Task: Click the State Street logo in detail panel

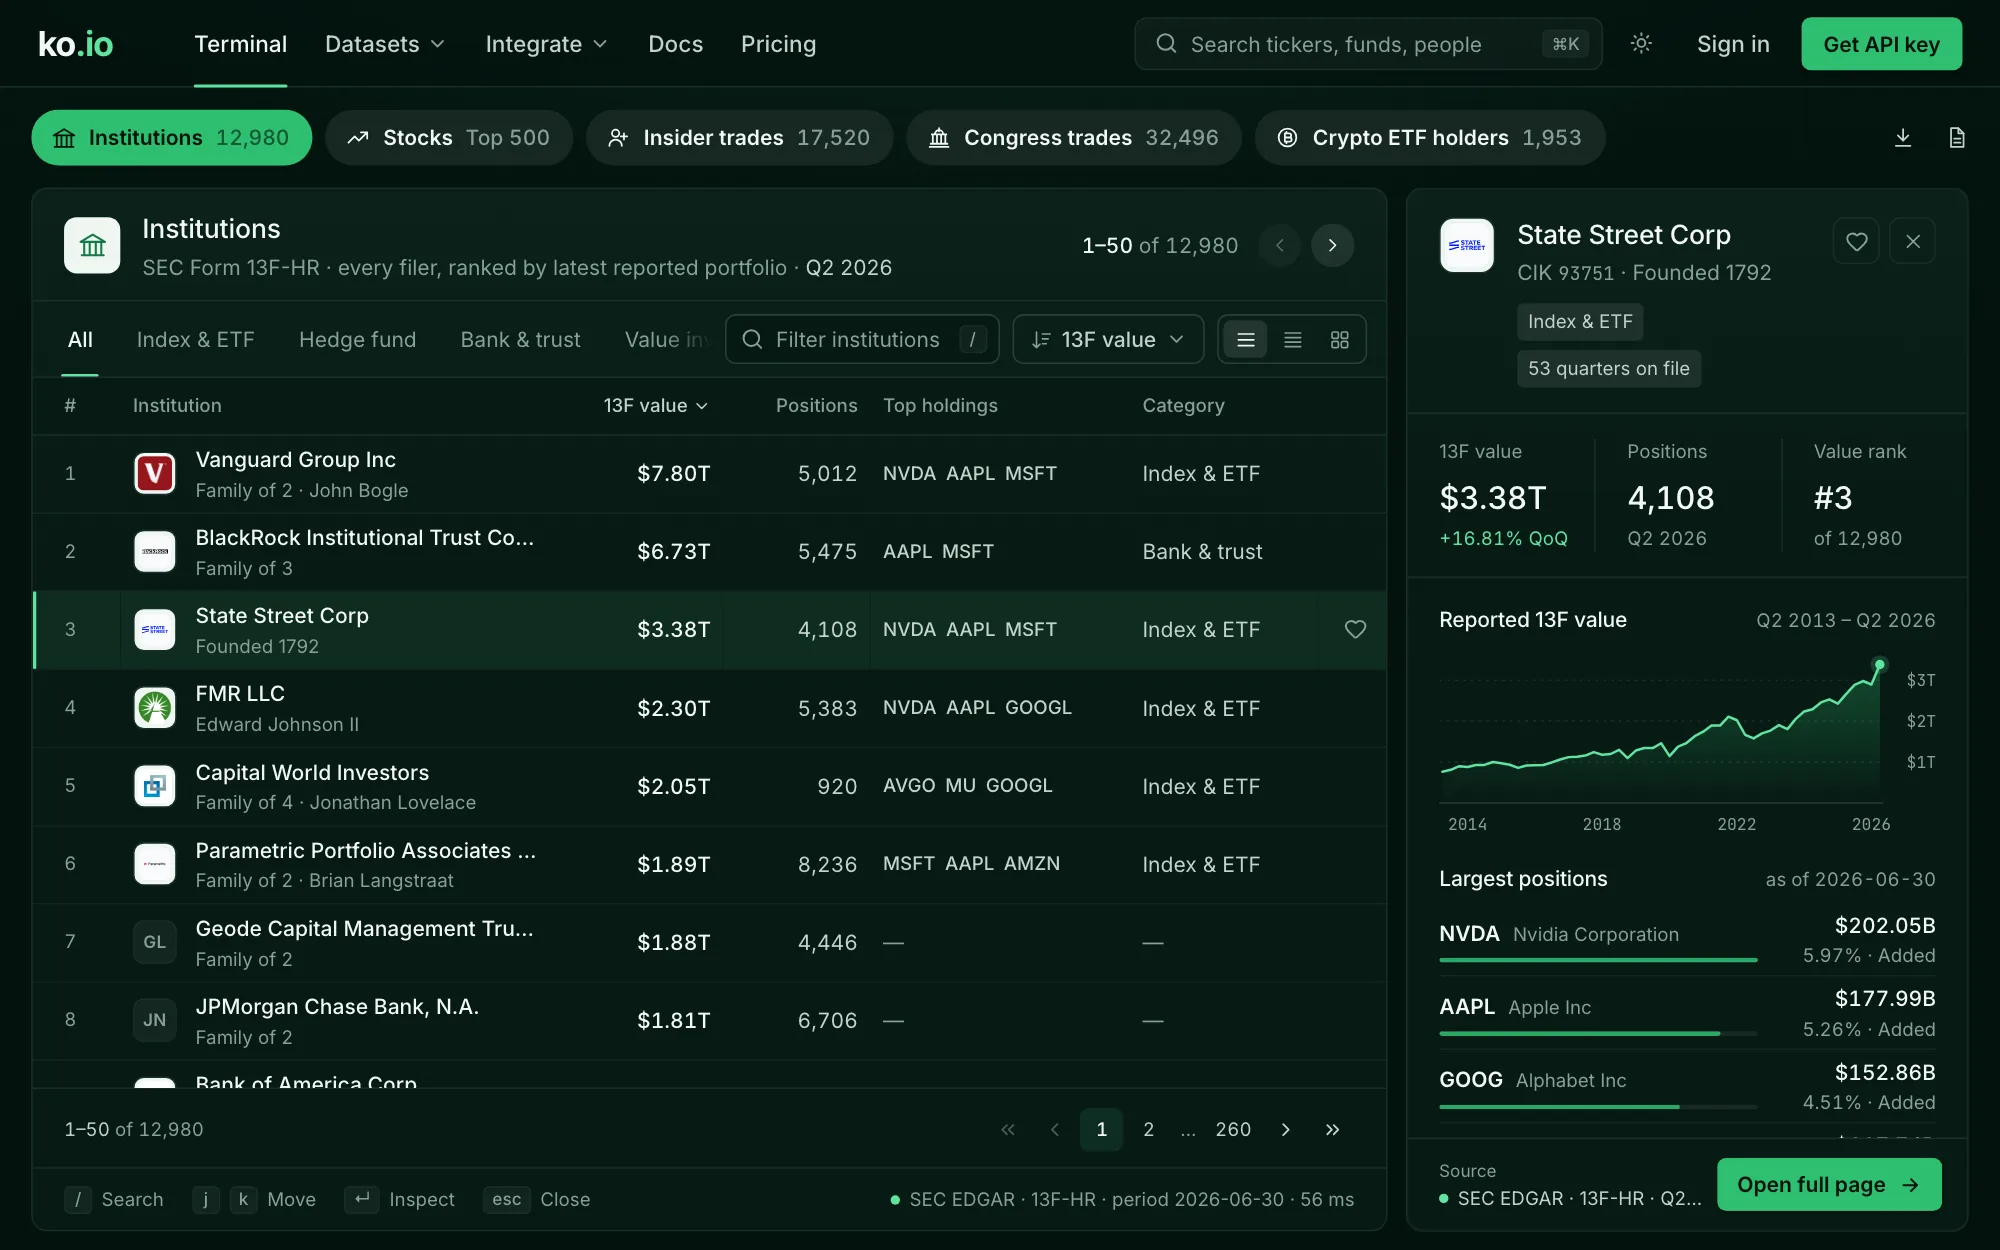Action: pyautogui.click(x=1467, y=245)
